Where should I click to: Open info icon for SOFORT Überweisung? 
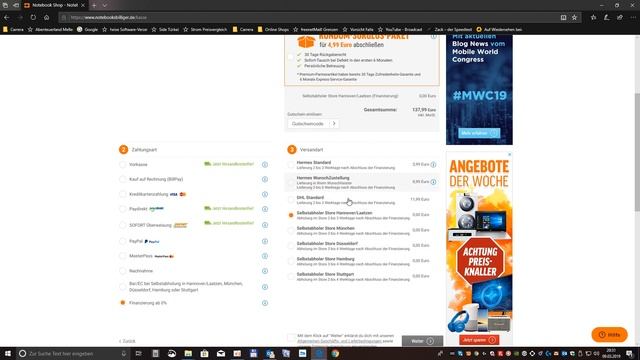pyautogui.click(x=265, y=225)
